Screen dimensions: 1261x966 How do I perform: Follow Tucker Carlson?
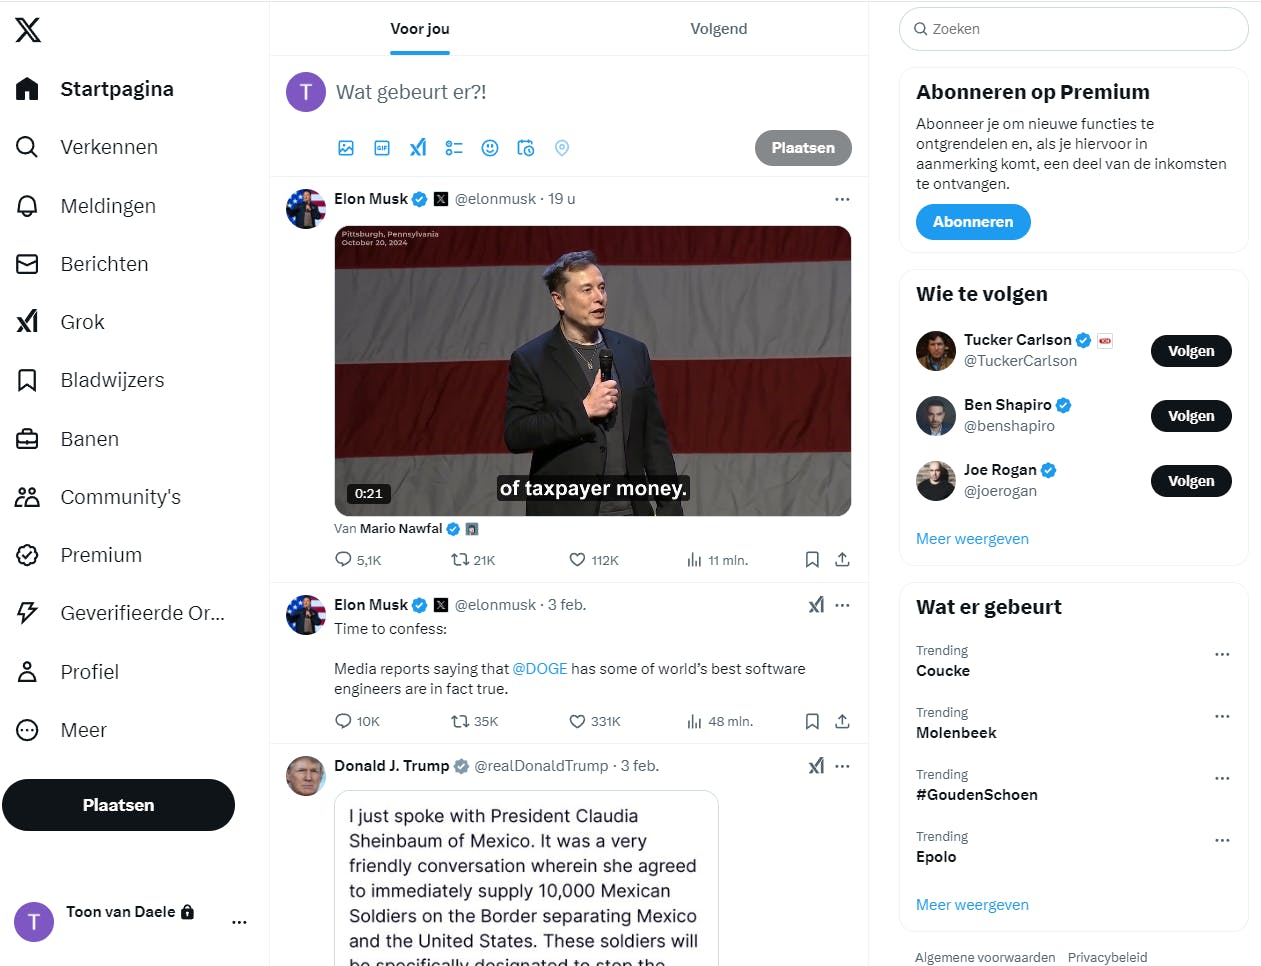[1190, 351]
